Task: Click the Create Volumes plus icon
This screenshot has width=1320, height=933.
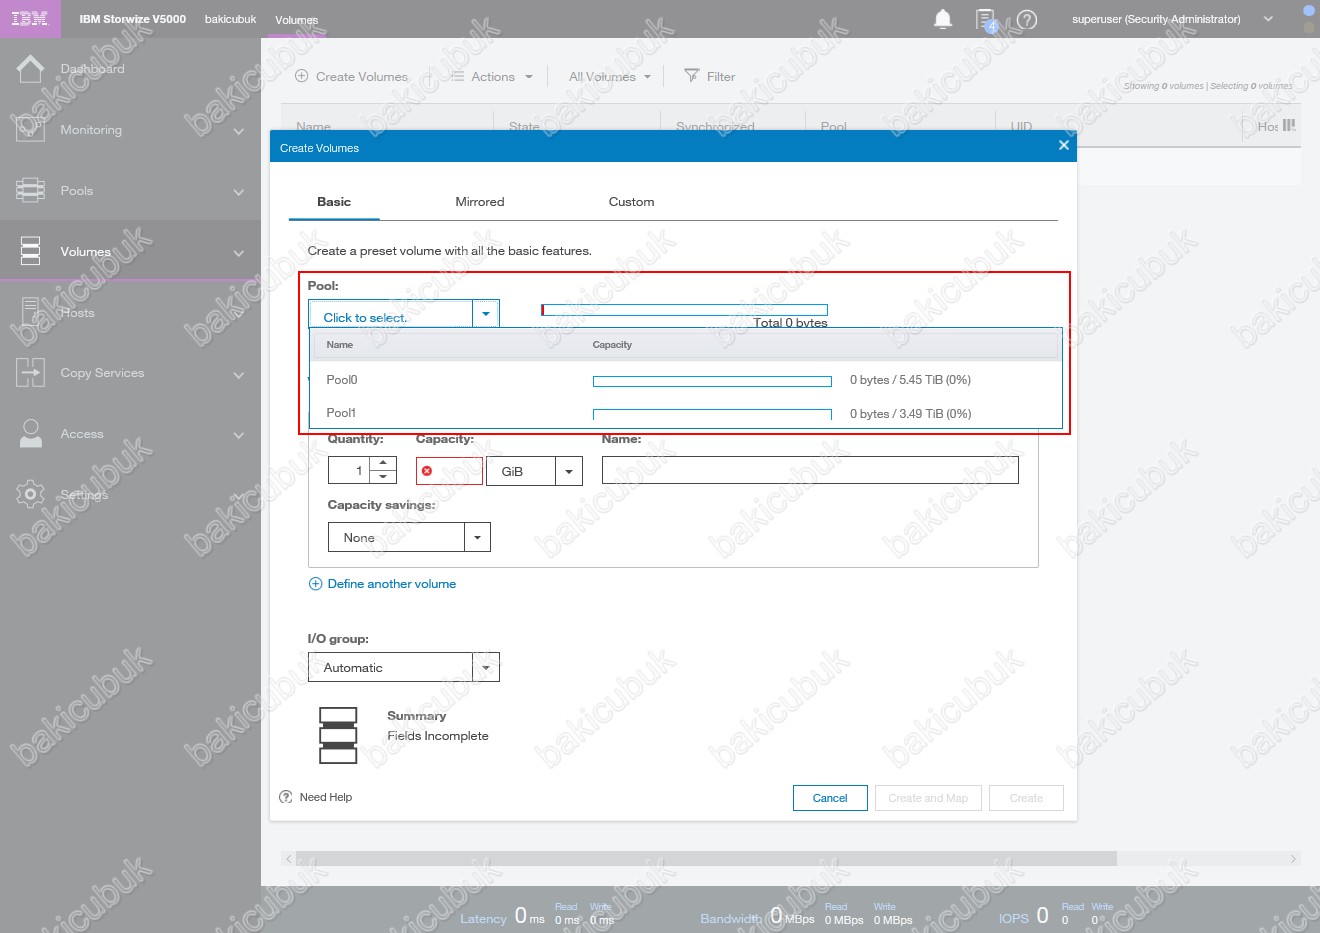Action: [301, 76]
